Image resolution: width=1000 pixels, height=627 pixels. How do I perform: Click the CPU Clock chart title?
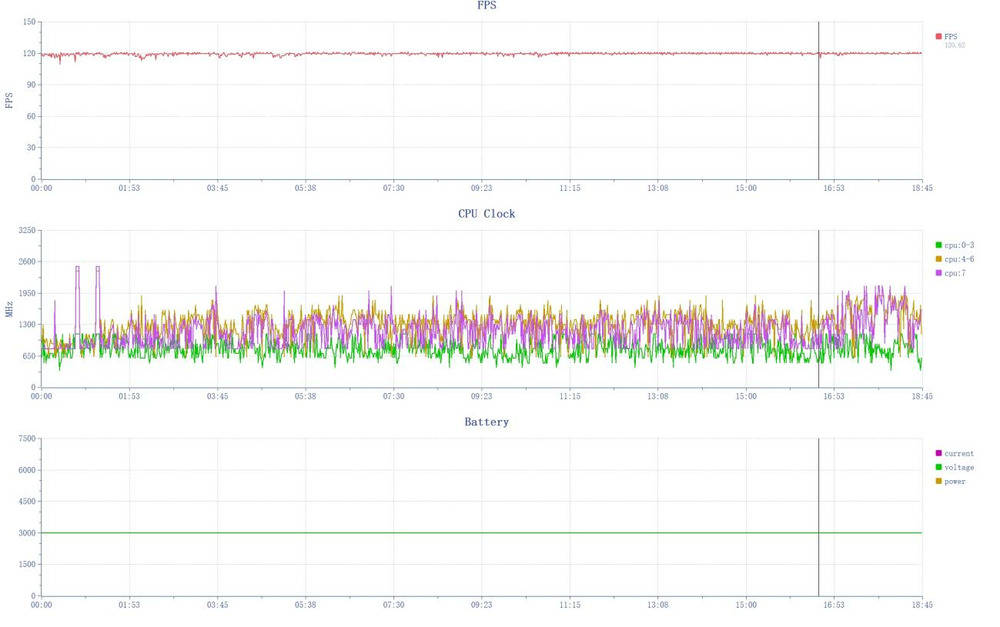point(486,214)
